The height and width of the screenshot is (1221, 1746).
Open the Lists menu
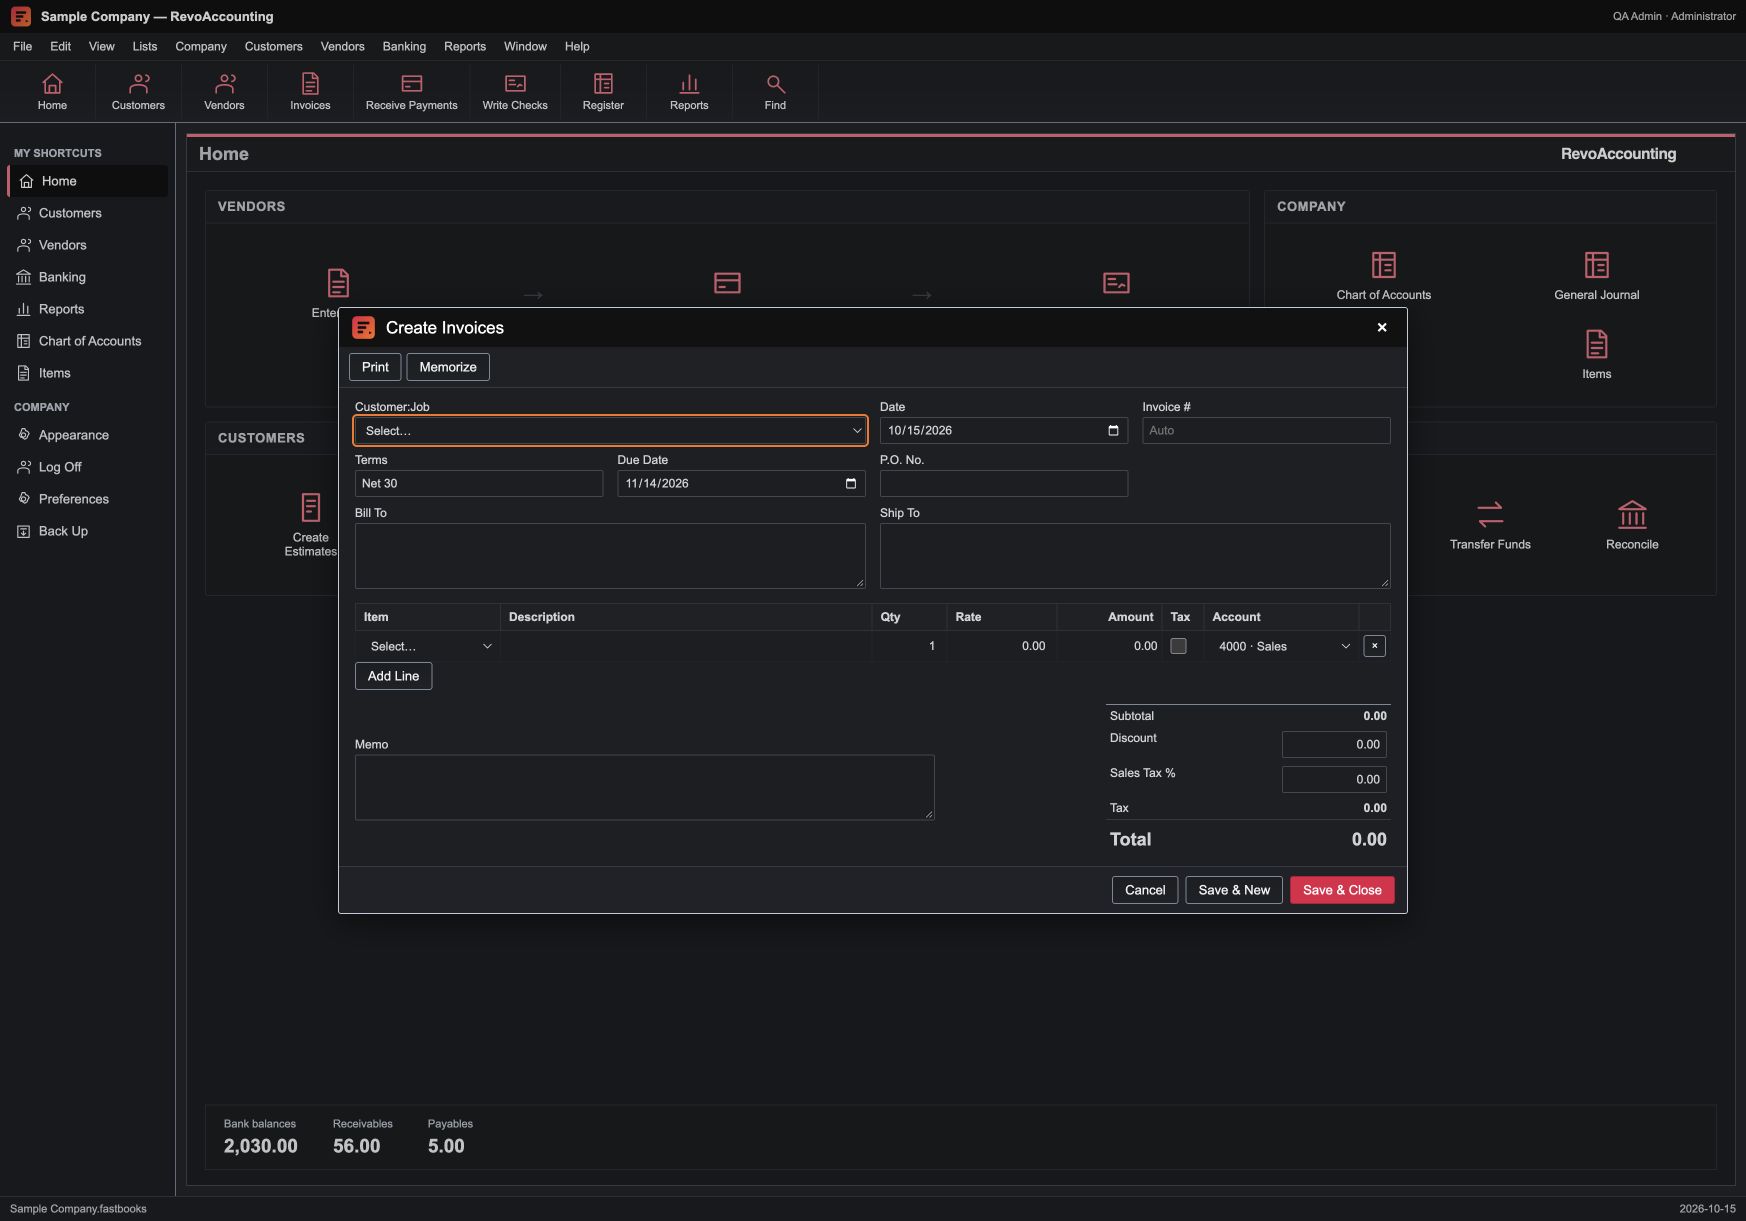(x=145, y=46)
